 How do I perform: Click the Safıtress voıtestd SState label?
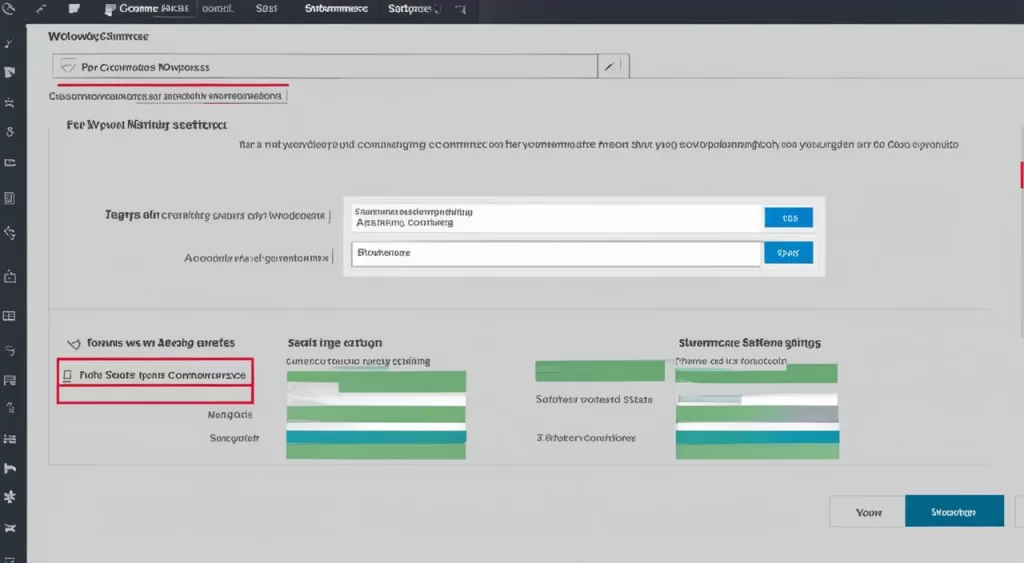(594, 400)
